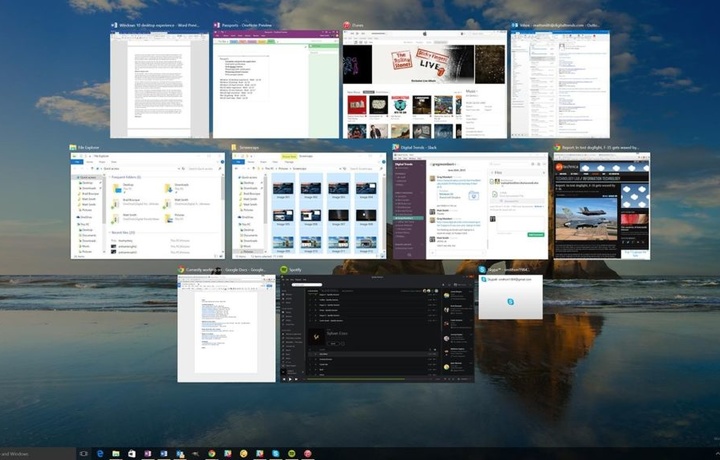Click the Chrome taskbar icon

(212, 454)
